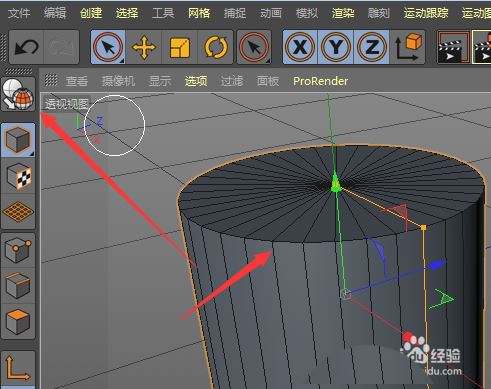491x389 pixels.
Task: Click the greyed-out Redo icon
Action: point(61,47)
